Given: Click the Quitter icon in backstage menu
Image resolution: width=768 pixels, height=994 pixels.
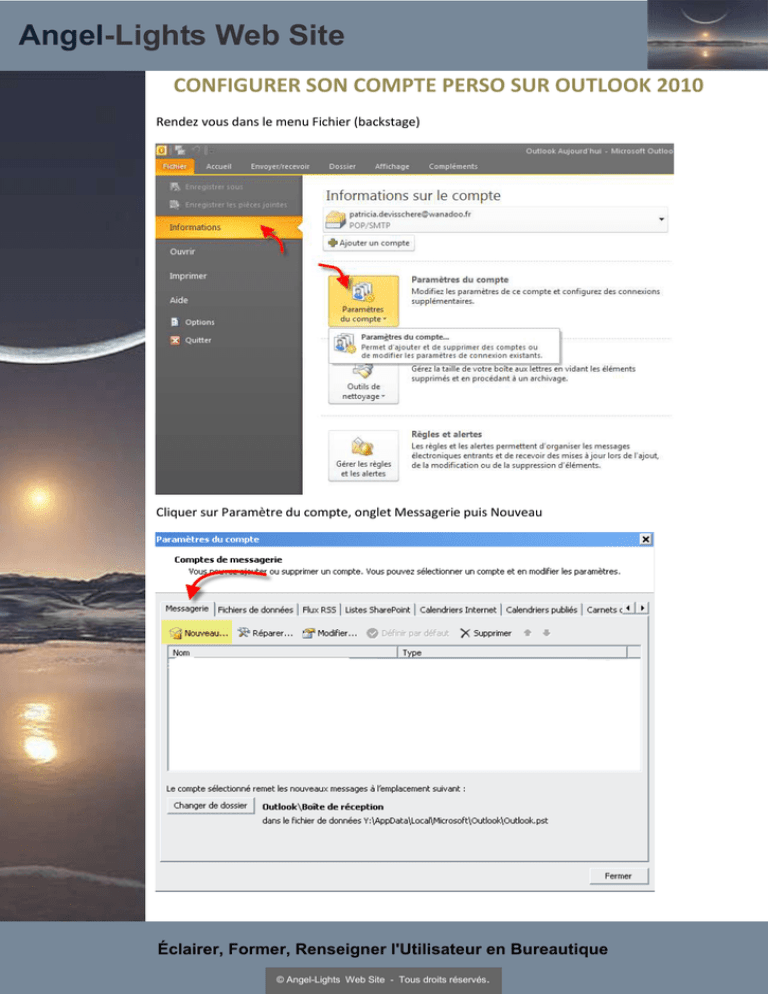Looking at the screenshot, I should coord(175,340).
